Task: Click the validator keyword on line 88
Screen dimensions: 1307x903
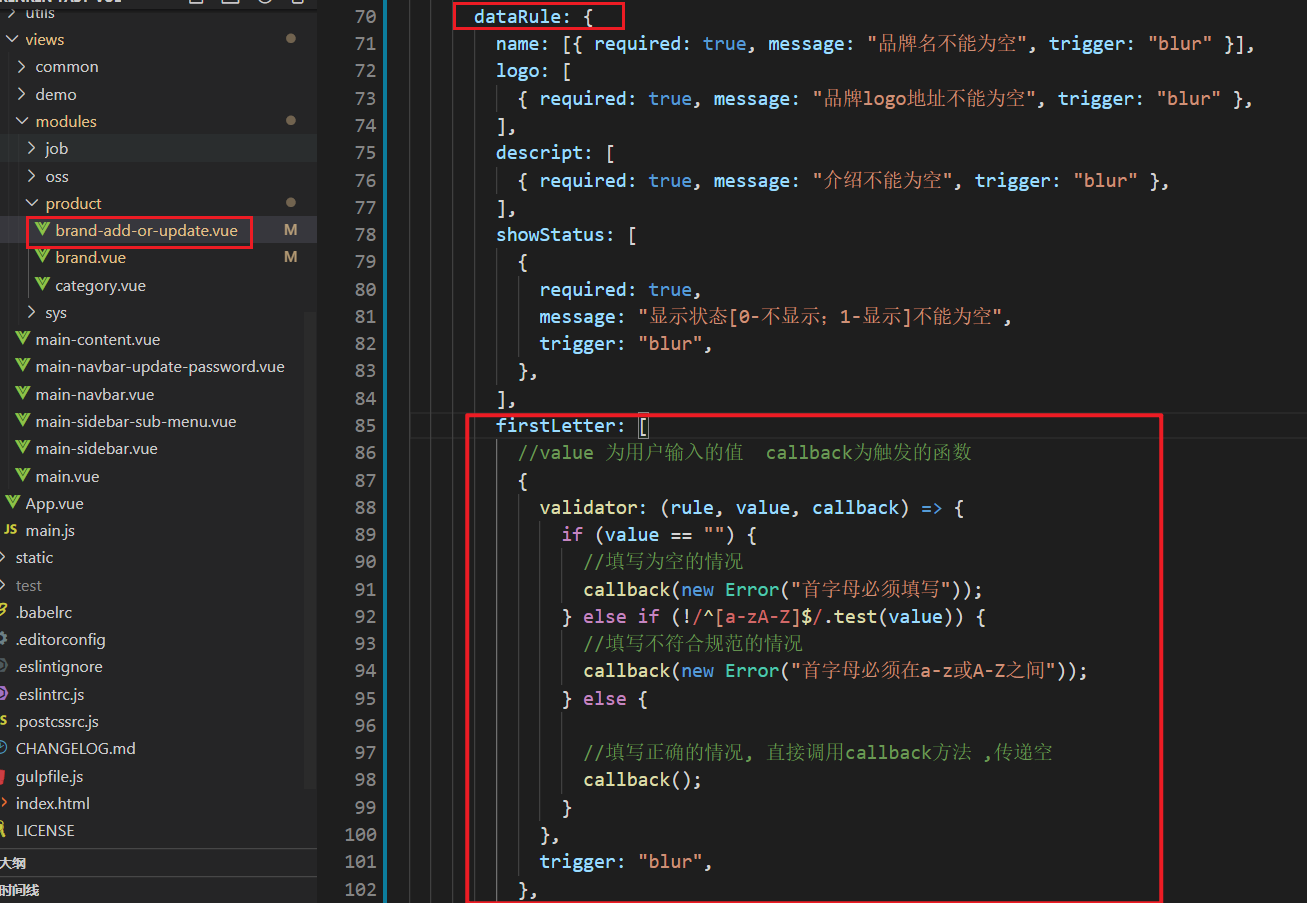Action: click(x=588, y=508)
